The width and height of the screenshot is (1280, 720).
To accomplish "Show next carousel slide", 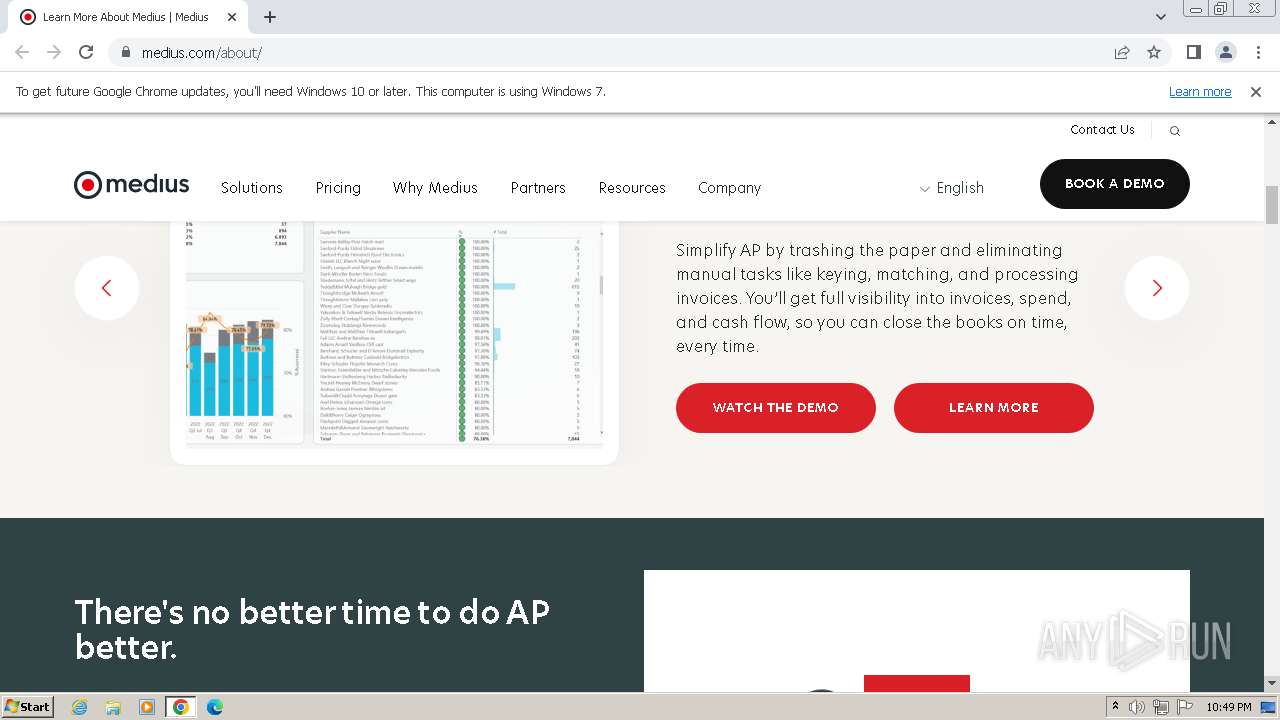I will [1157, 288].
